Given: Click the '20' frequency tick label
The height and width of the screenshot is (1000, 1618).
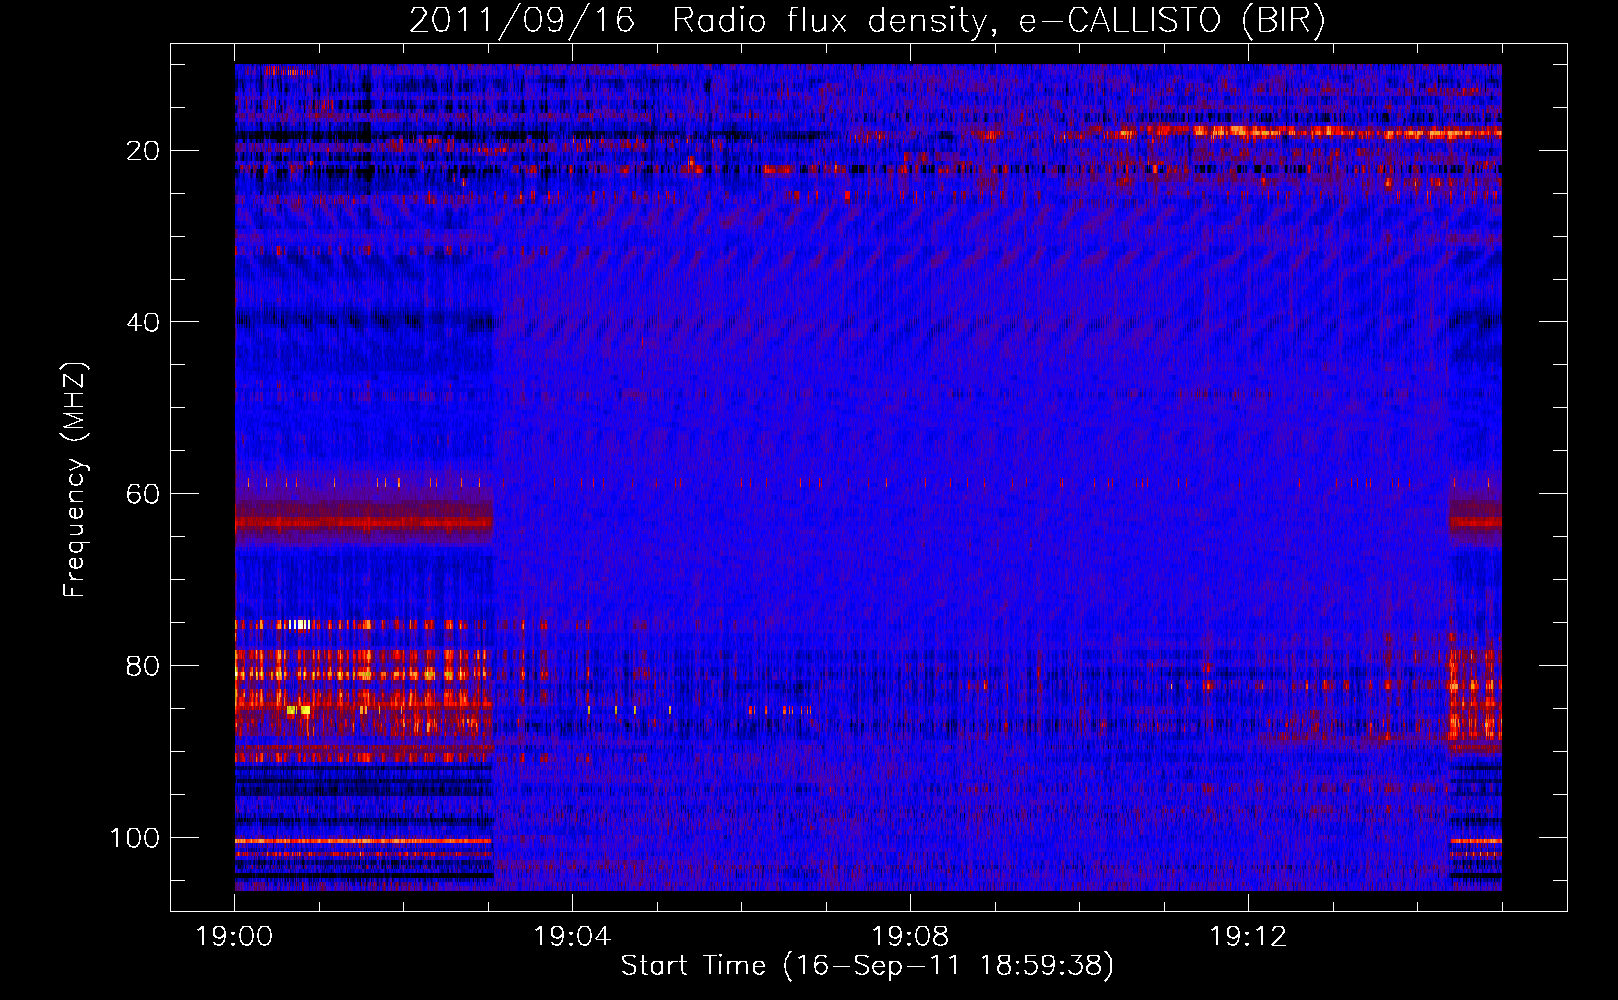Looking at the screenshot, I should (143, 151).
